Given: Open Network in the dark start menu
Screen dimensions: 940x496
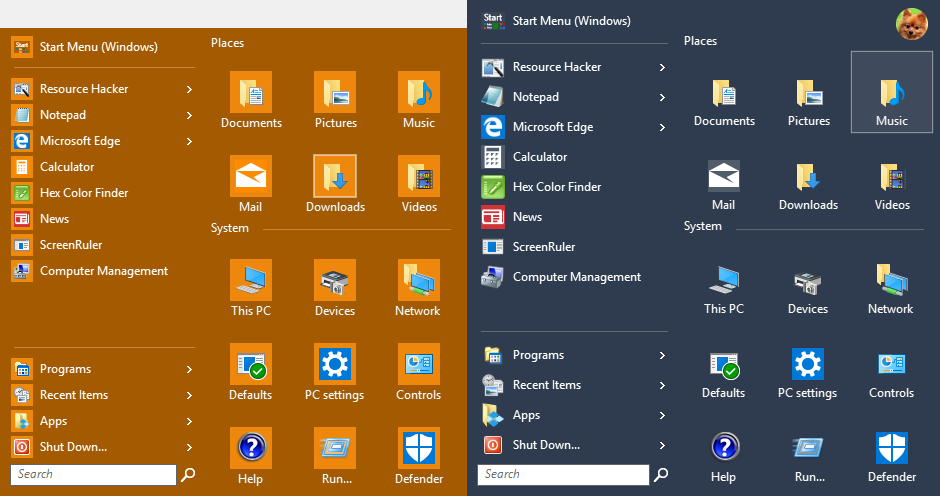Looking at the screenshot, I should click(x=891, y=290).
